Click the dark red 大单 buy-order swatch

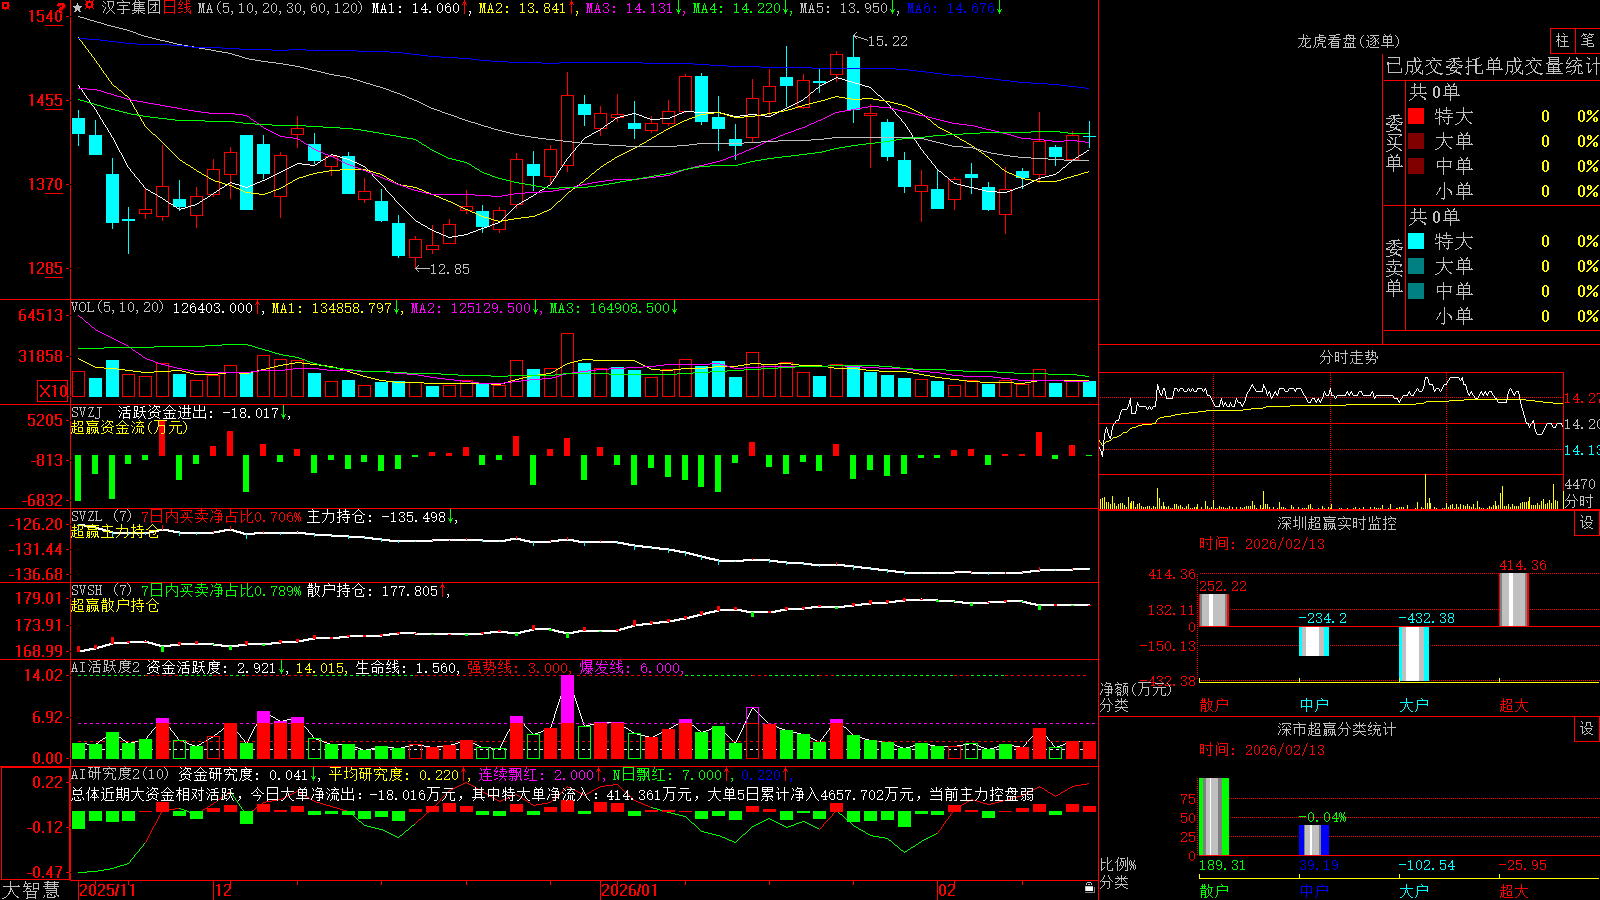tap(1416, 141)
